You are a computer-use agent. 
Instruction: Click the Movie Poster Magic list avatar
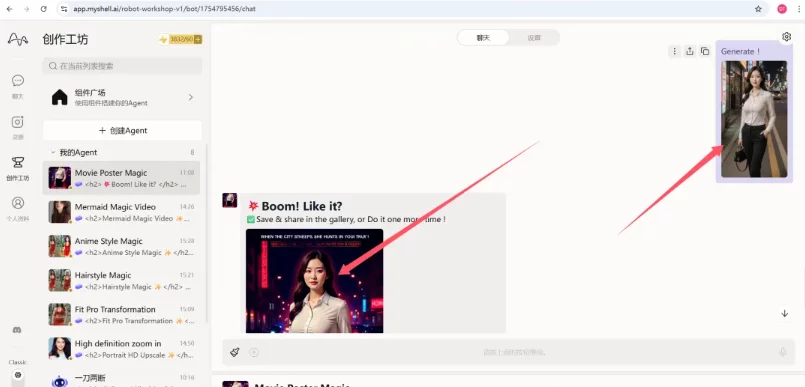click(60, 178)
